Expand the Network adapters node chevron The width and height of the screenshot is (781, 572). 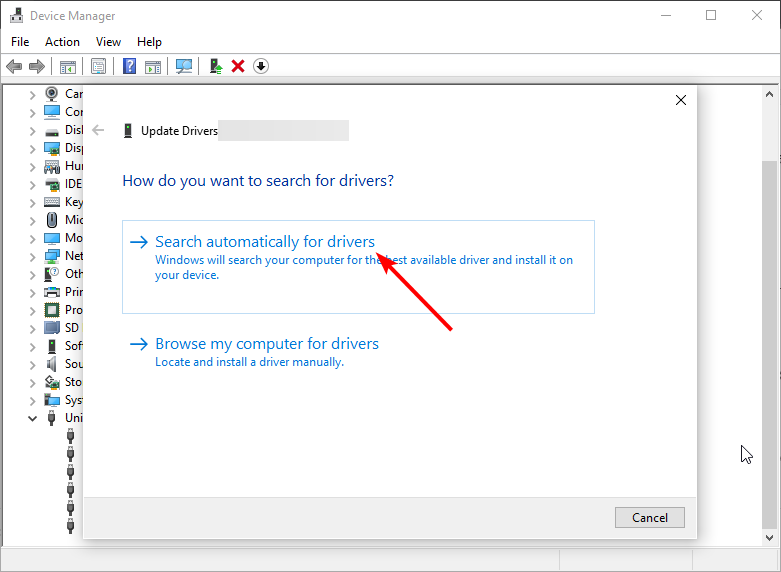32,257
